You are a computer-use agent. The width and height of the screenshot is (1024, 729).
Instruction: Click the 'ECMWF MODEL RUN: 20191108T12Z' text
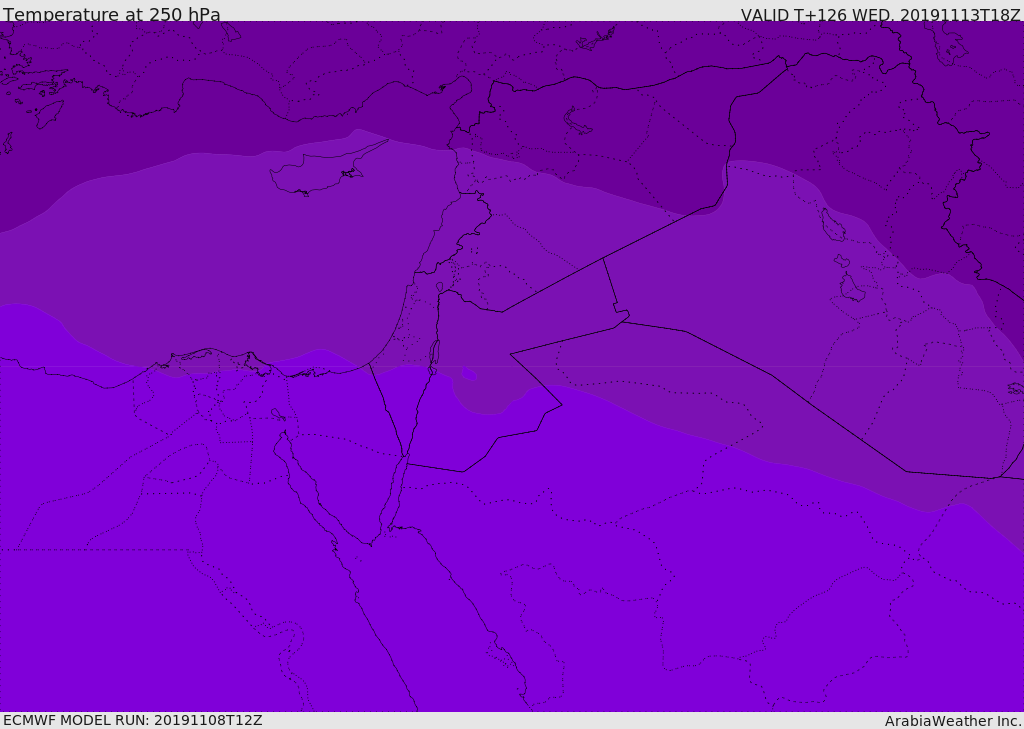[x=133, y=720]
